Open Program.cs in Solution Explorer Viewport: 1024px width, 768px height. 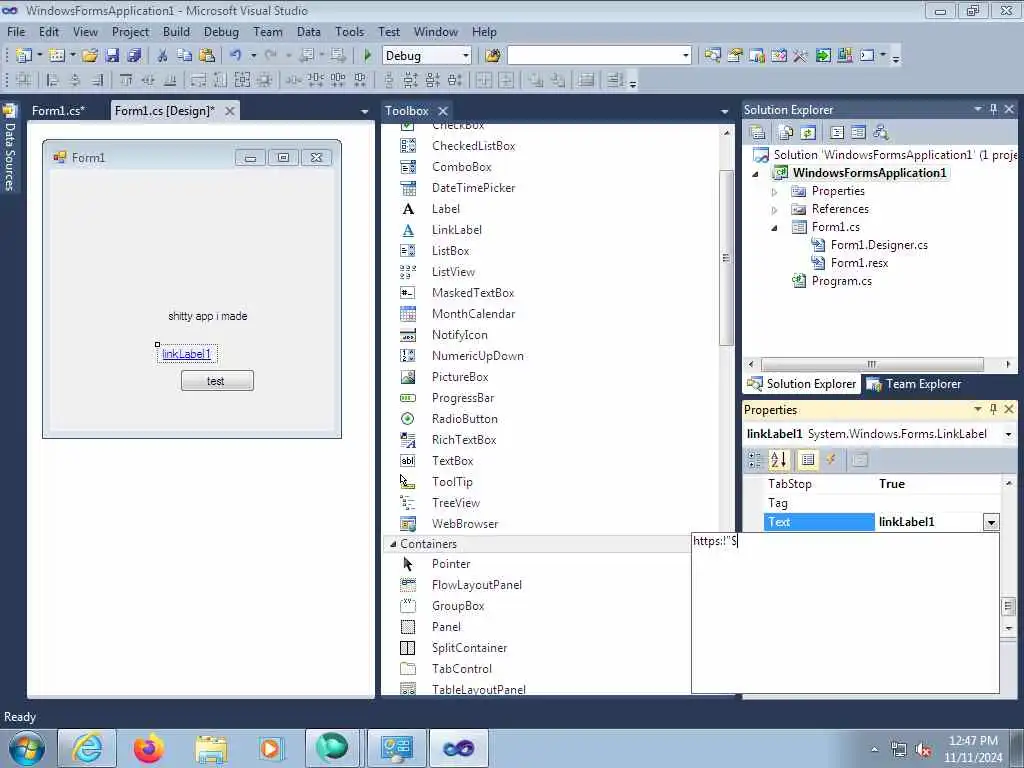coord(841,281)
